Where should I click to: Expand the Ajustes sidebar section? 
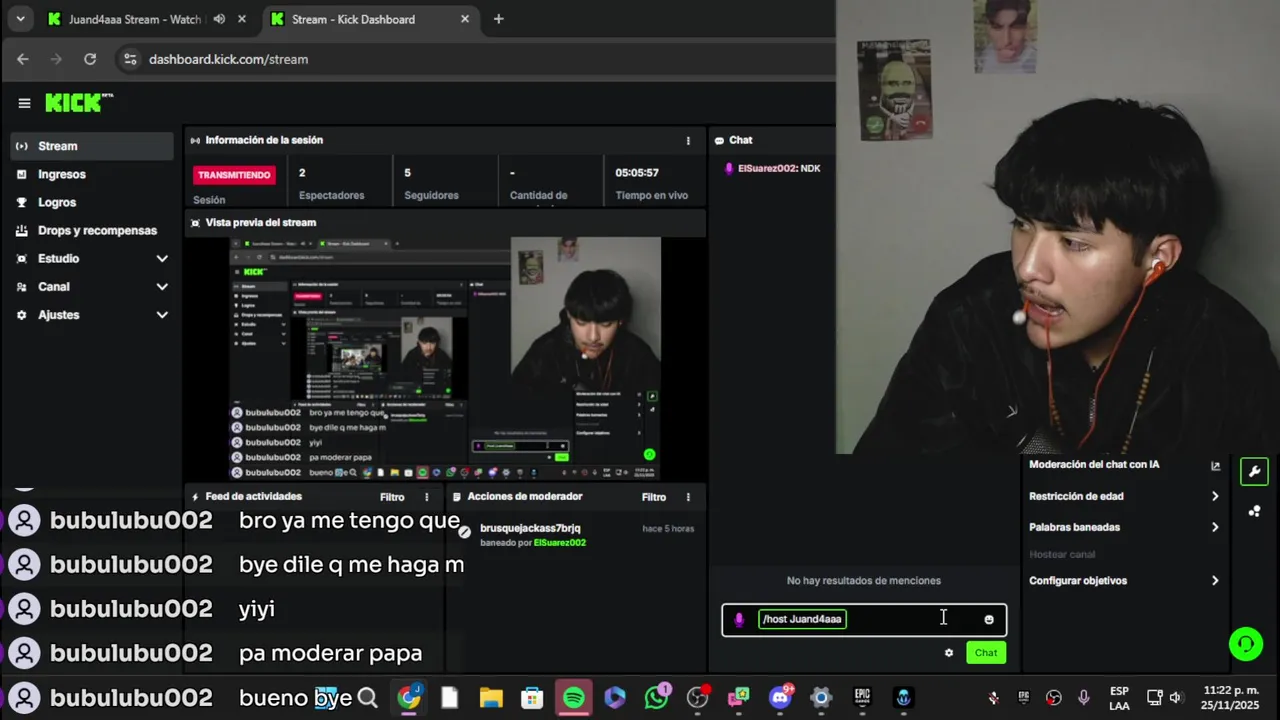(x=92, y=315)
